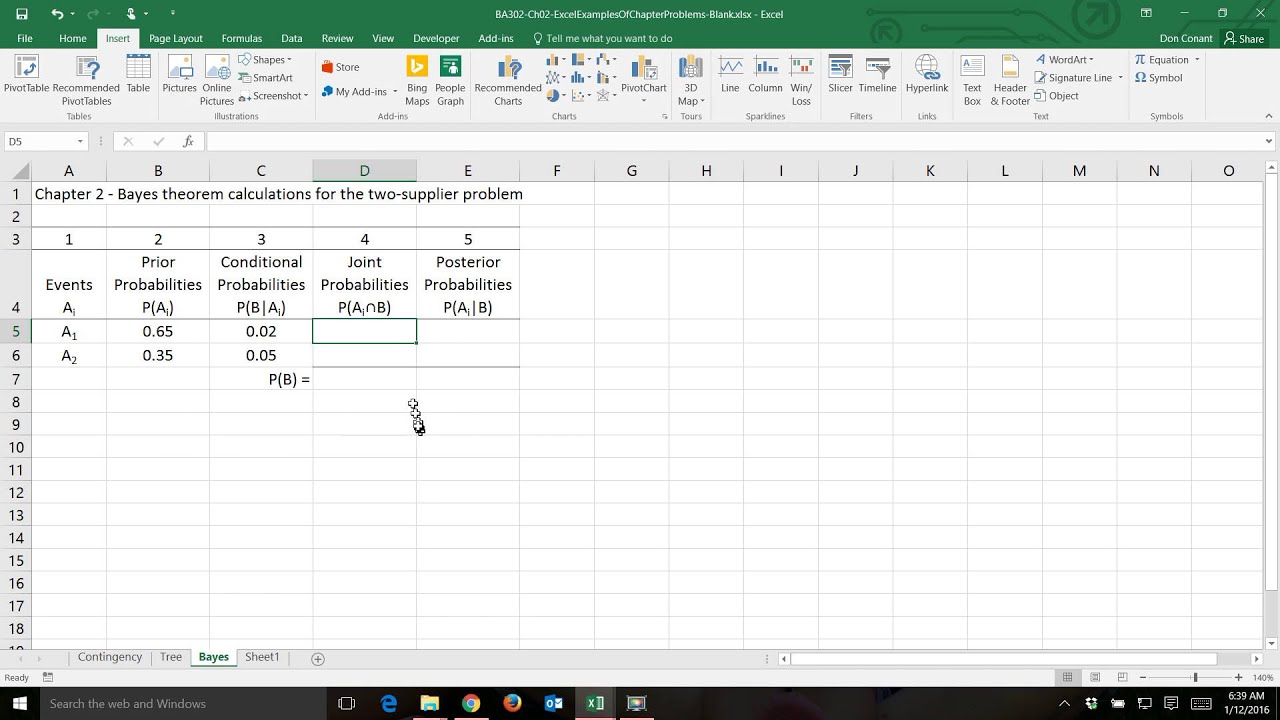
Task: Insert a Line sparkline
Action: point(730,74)
